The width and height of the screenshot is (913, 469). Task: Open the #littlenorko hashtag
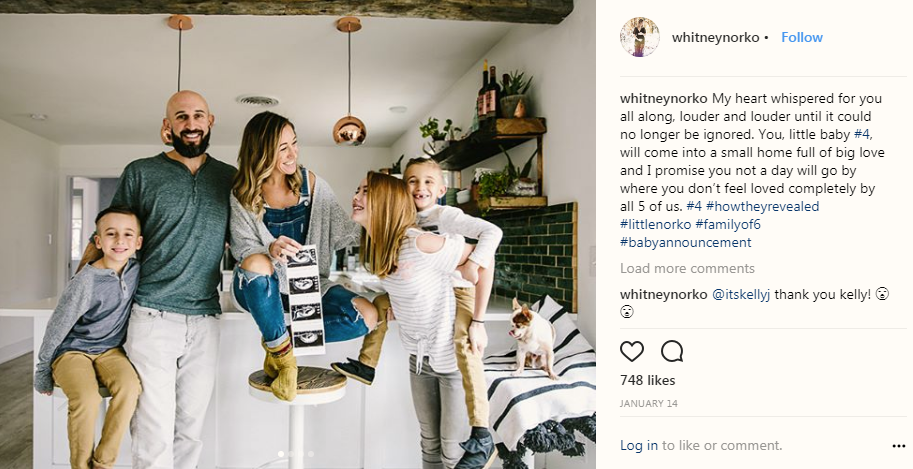(x=656, y=224)
